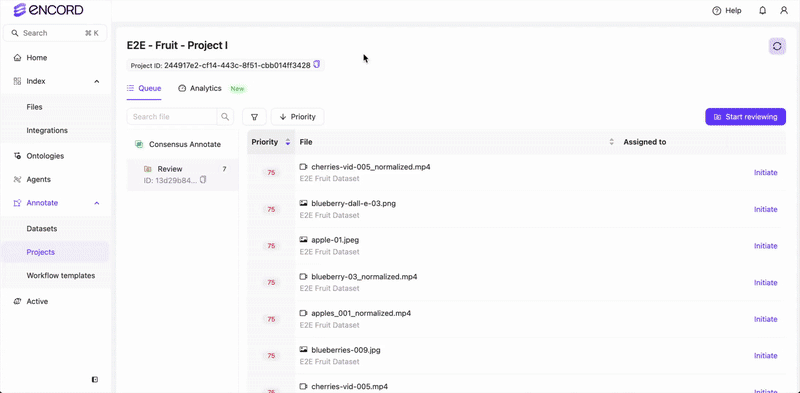Open the Help menu icon
The height and width of the screenshot is (393, 800).
716,10
